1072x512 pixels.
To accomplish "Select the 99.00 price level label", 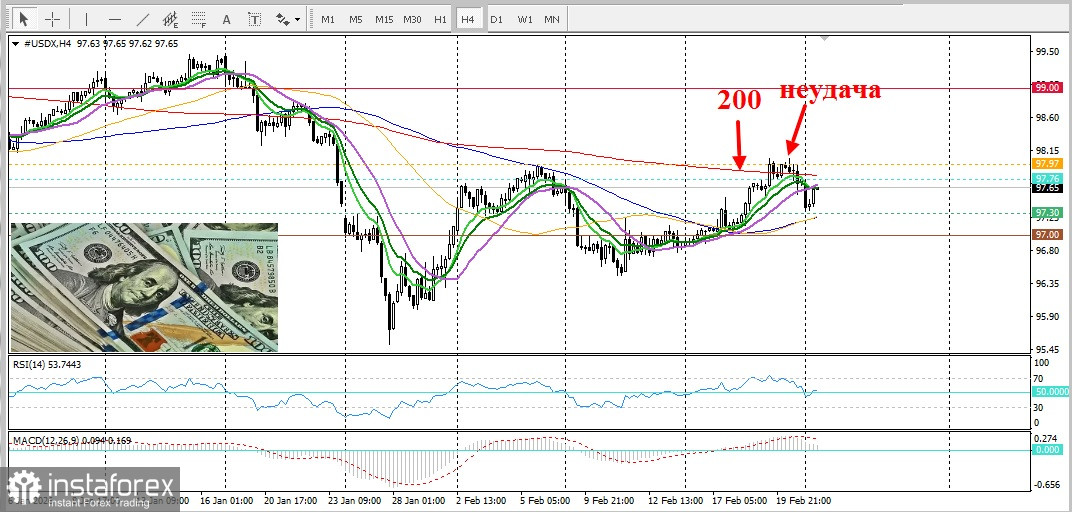I will [1047, 87].
